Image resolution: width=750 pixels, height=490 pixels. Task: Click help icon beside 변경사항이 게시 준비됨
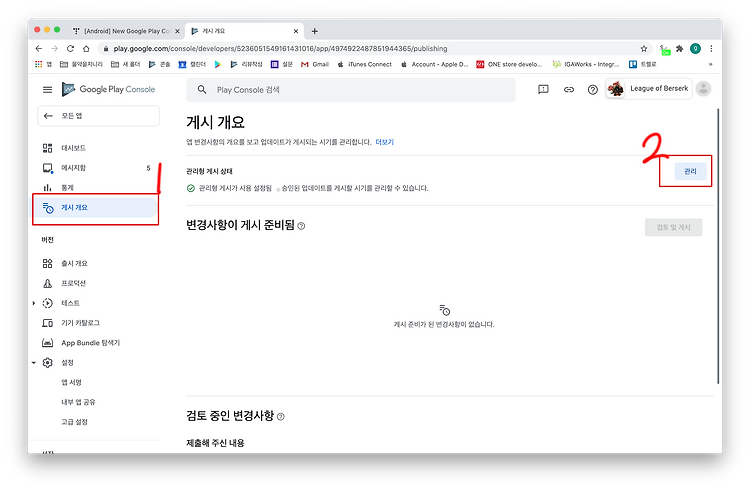pos(301,226)
